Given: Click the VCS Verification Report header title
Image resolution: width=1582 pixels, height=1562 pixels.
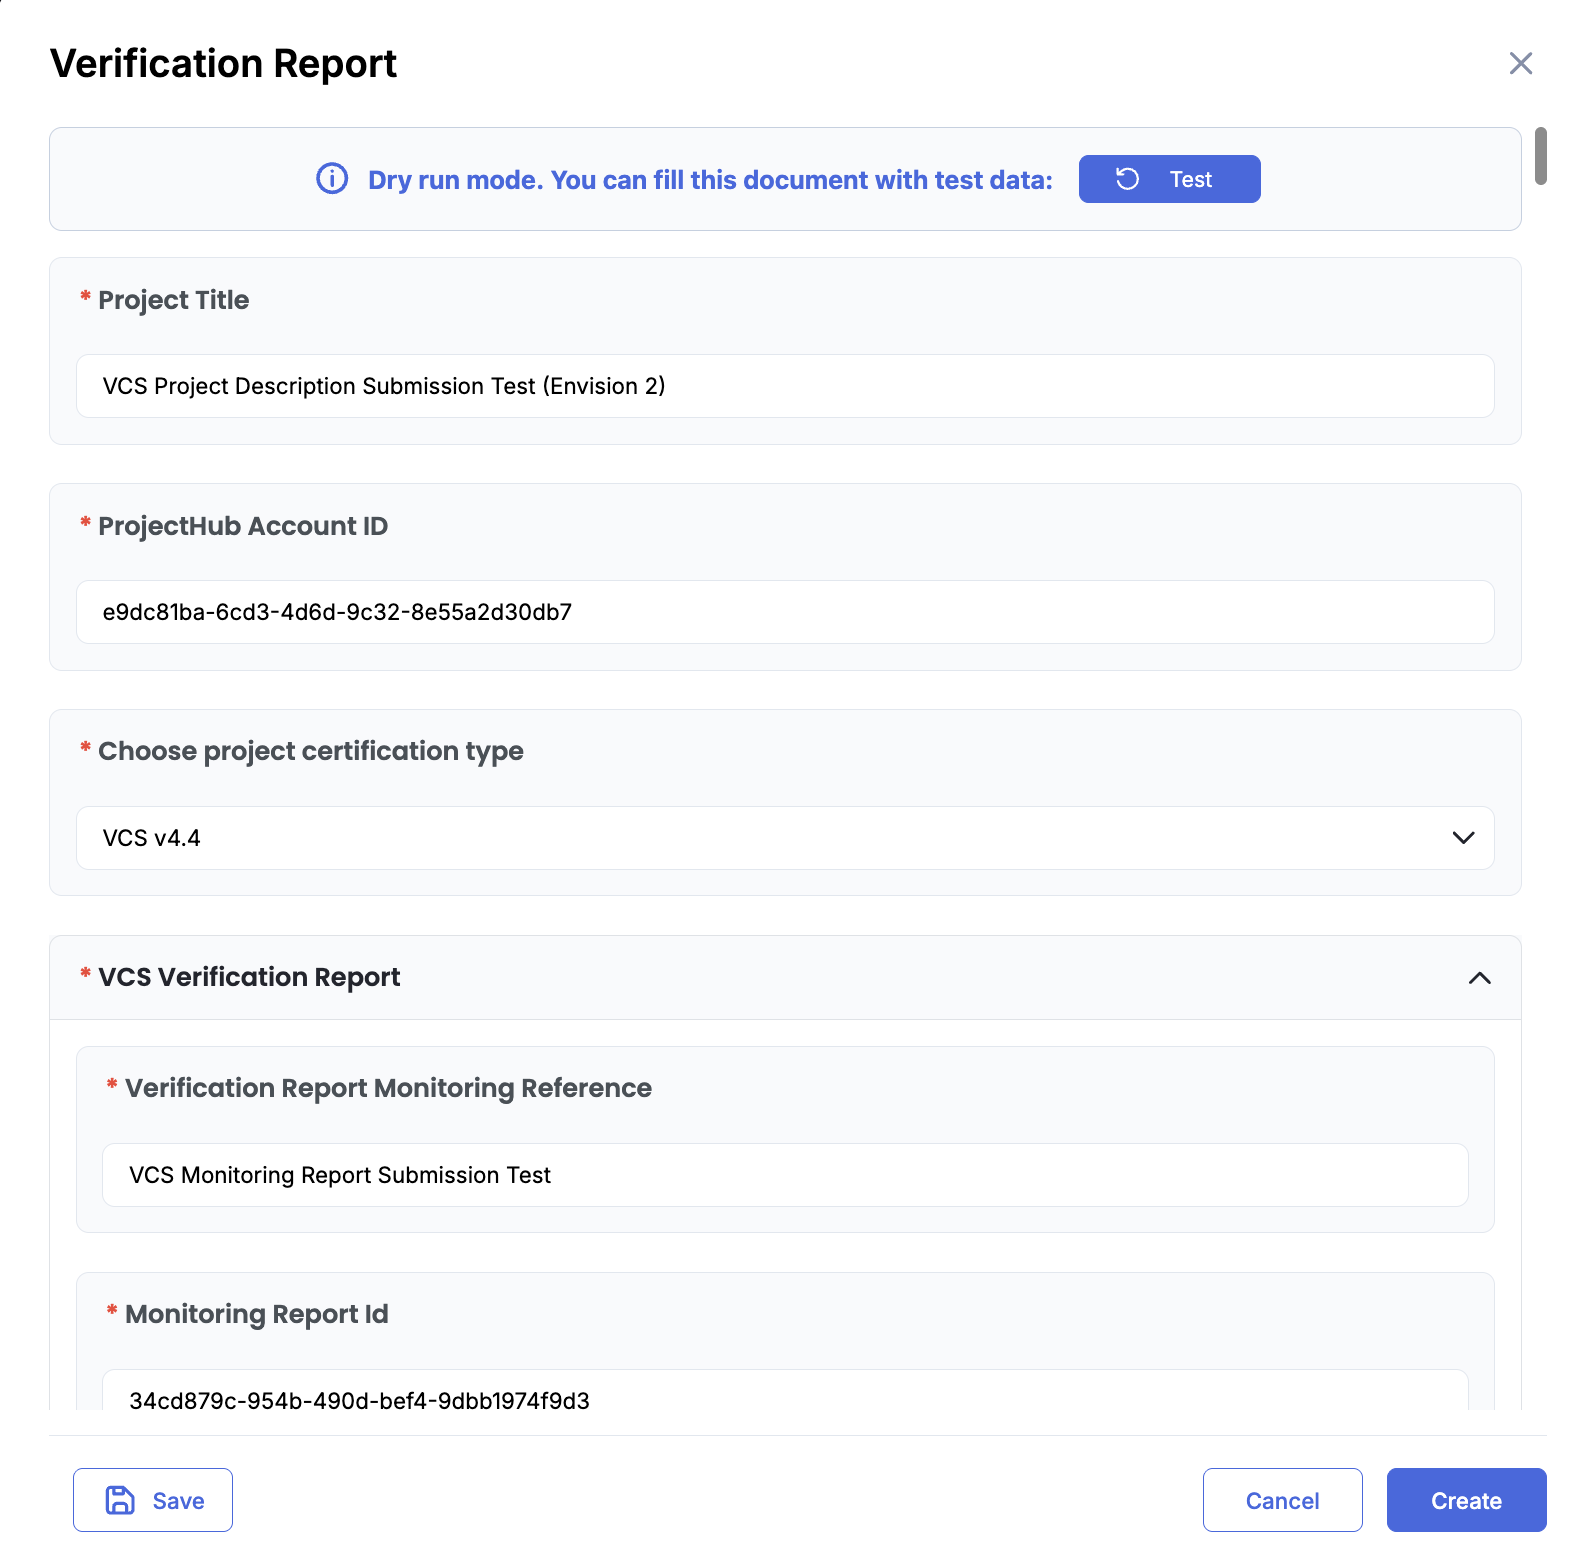Looking at the screenshot, I should (249, 977).
